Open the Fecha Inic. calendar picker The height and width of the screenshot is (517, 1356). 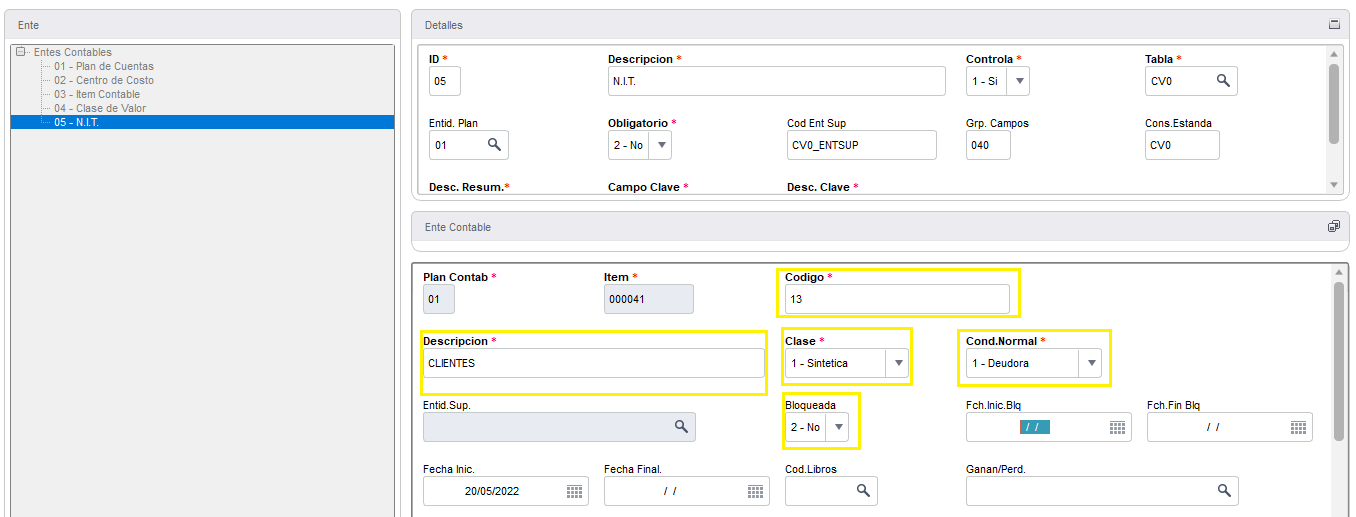[574, 491]
